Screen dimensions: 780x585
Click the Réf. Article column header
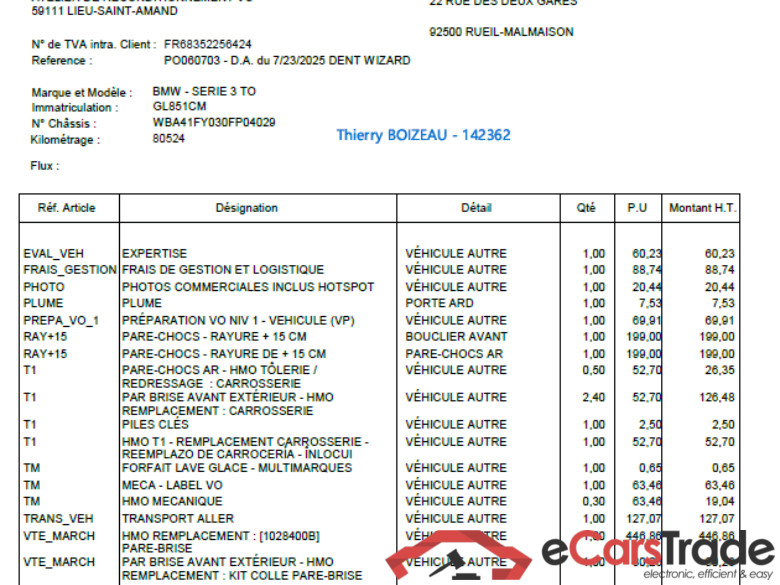pyautogui.click(x=66, y=208)
